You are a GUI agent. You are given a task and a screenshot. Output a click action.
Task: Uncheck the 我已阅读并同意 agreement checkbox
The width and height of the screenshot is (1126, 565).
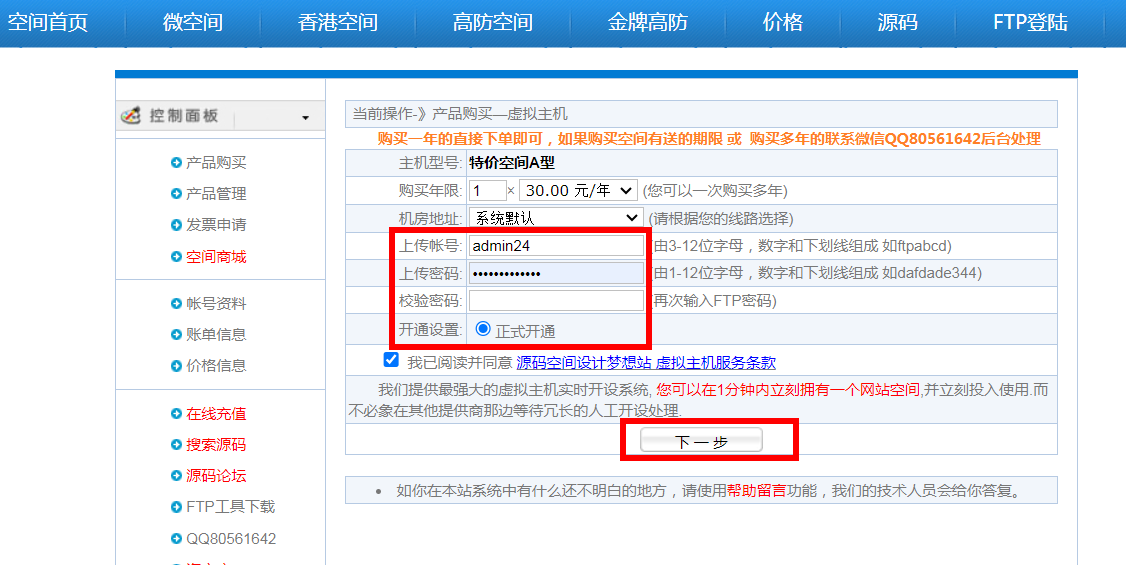pyautogui.click(x=391, y=360)
